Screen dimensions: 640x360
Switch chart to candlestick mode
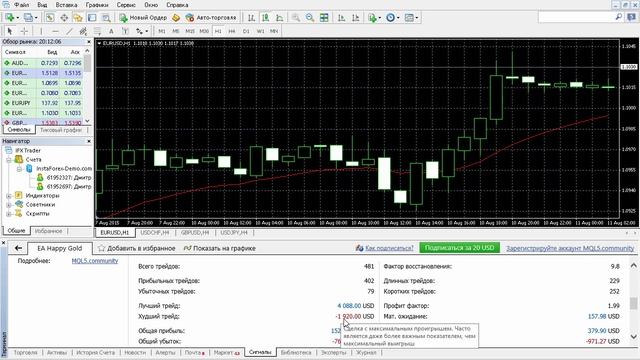265,18
